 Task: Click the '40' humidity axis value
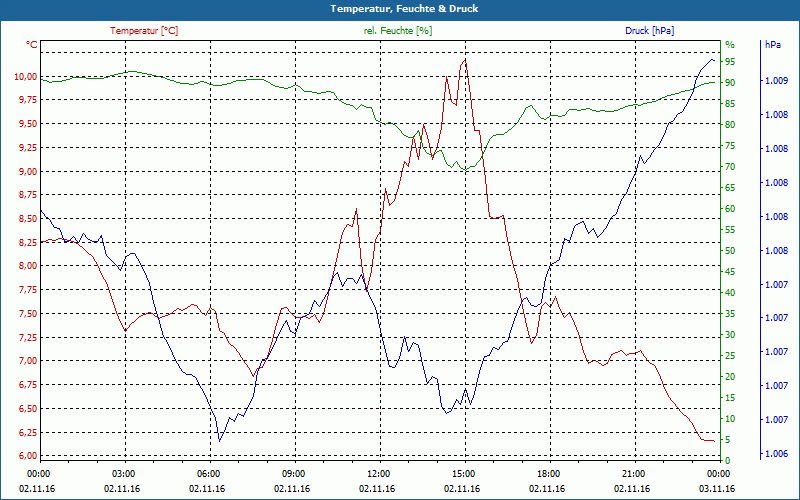coord(730,292)
